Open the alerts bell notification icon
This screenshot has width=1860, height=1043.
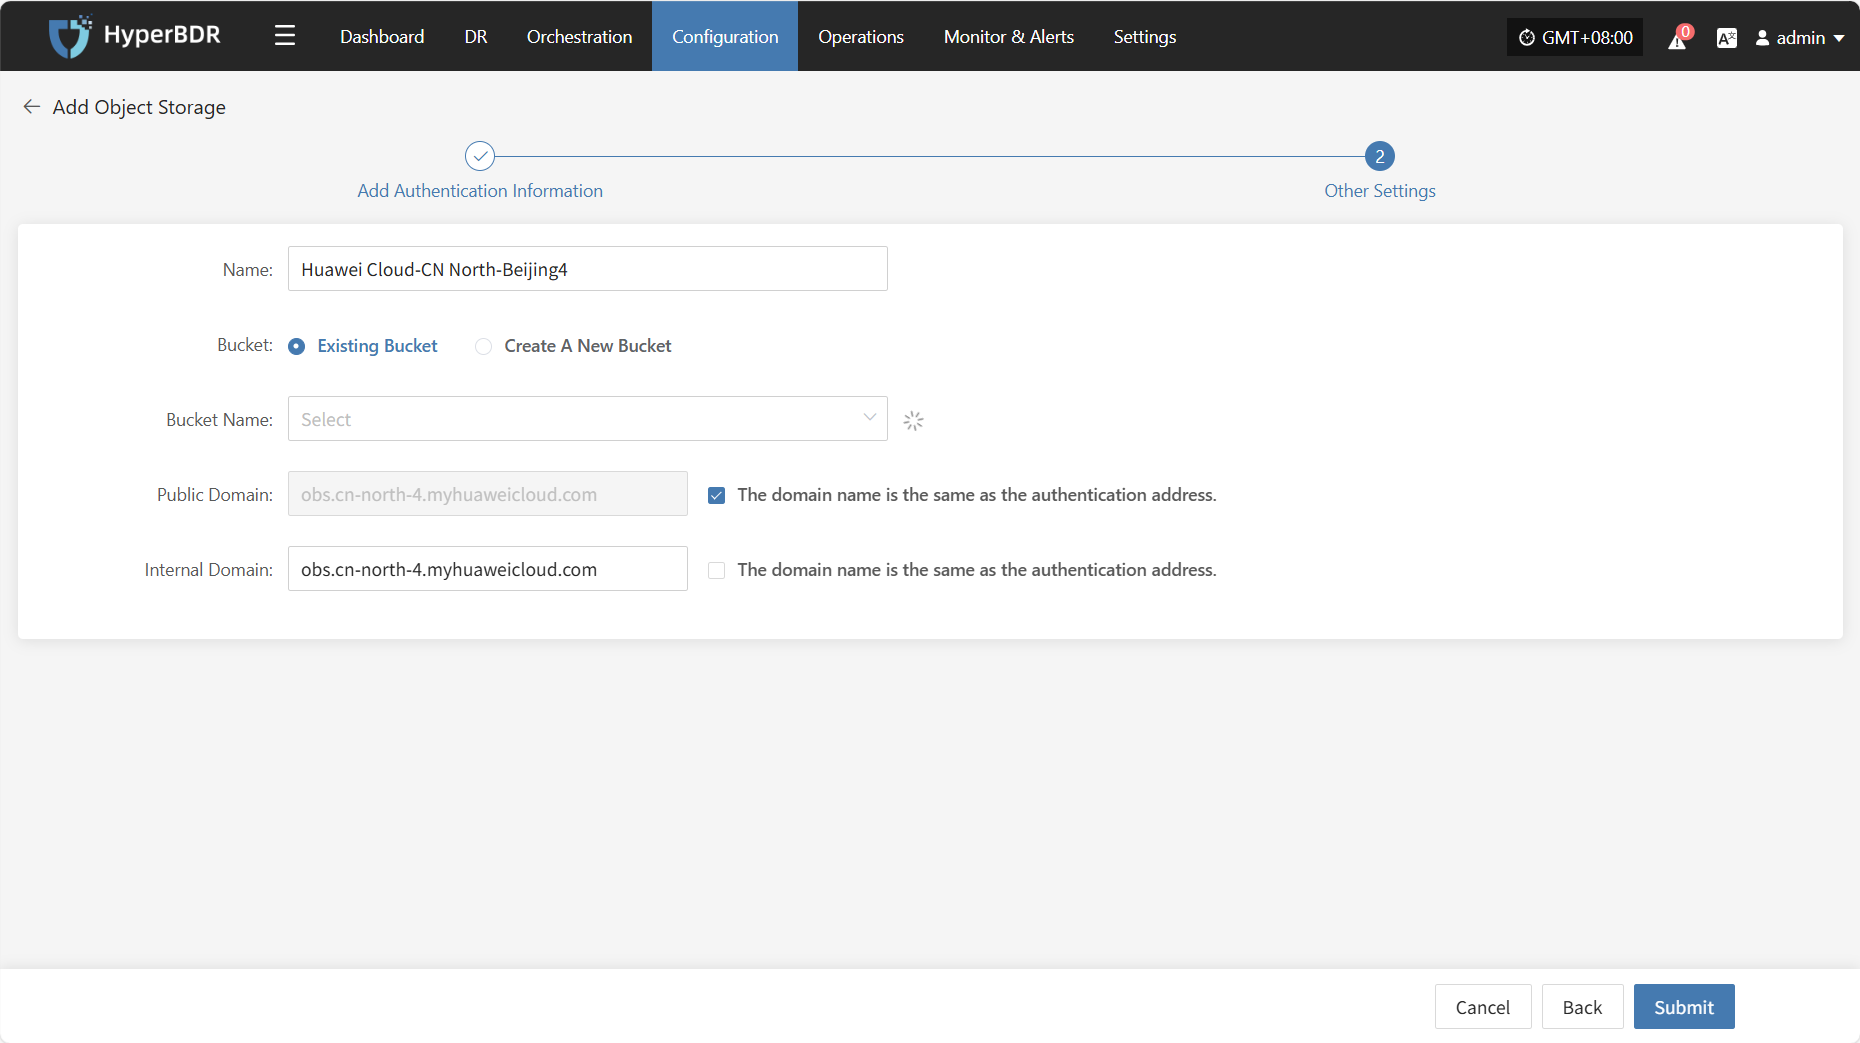coord(1678,38)
